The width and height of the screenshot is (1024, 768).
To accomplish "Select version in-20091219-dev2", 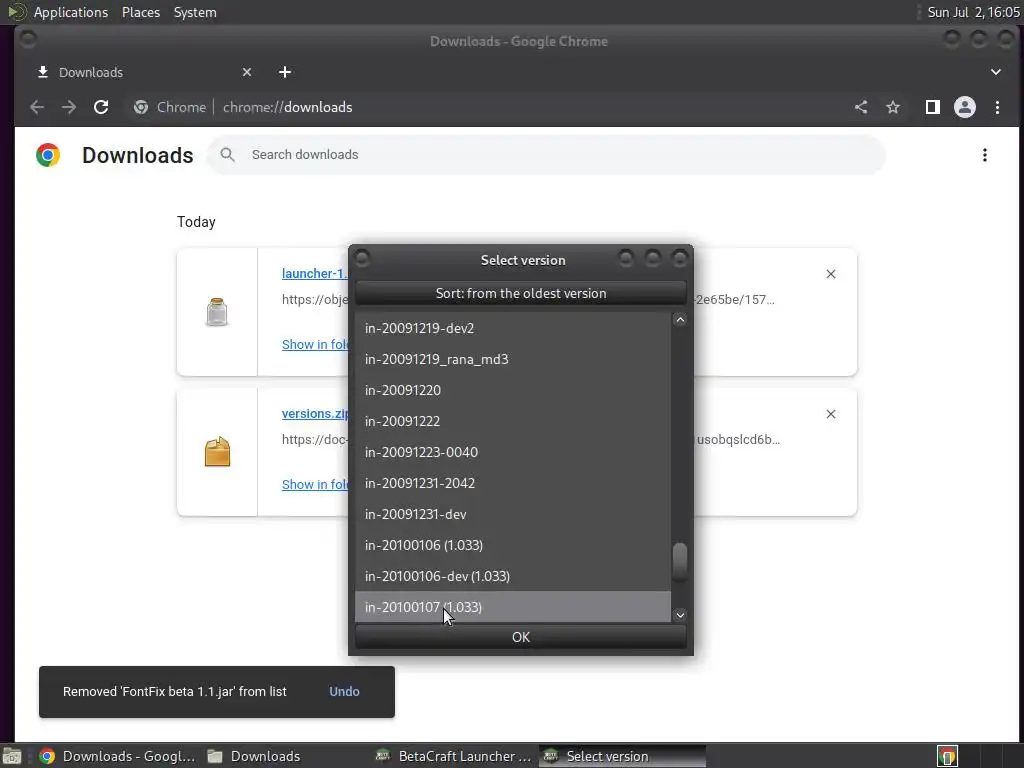I will tap(513, 328).
